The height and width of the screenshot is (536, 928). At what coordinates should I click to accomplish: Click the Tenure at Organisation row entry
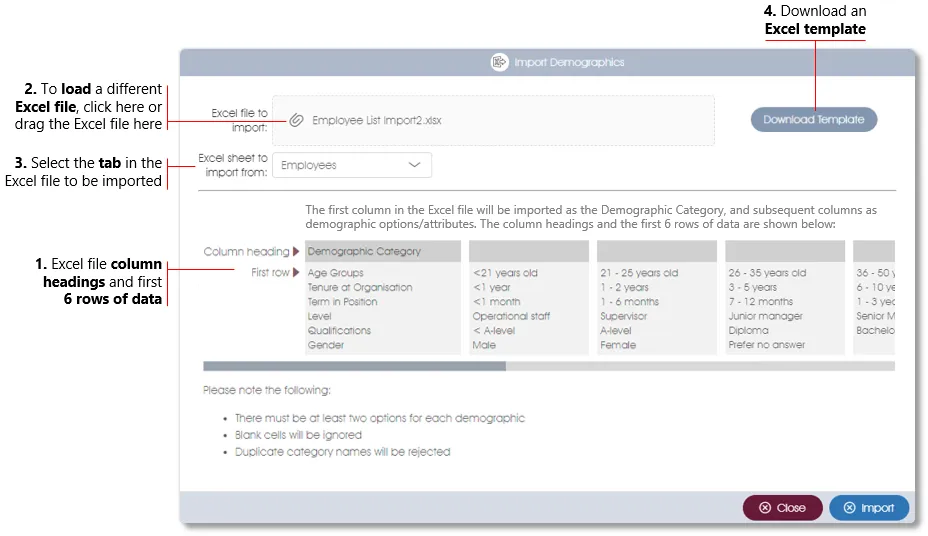360,287
